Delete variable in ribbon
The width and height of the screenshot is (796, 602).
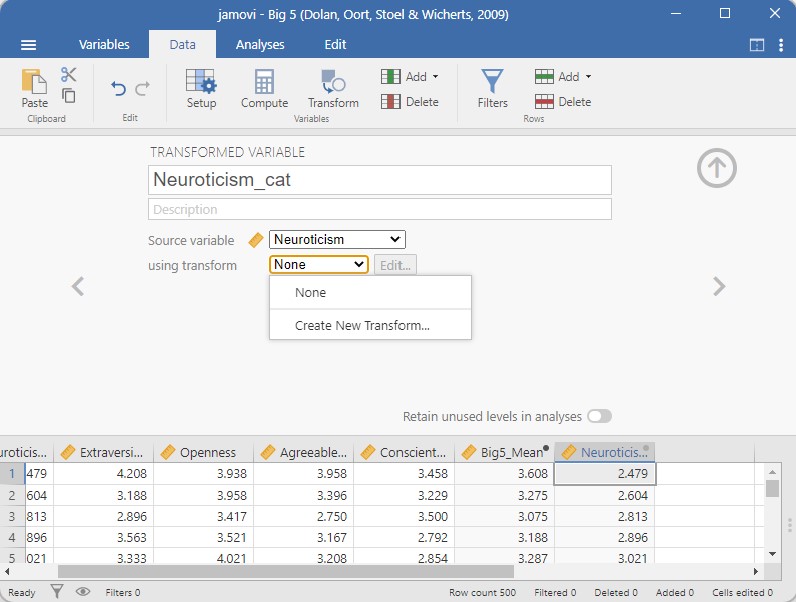click(410, 102)
